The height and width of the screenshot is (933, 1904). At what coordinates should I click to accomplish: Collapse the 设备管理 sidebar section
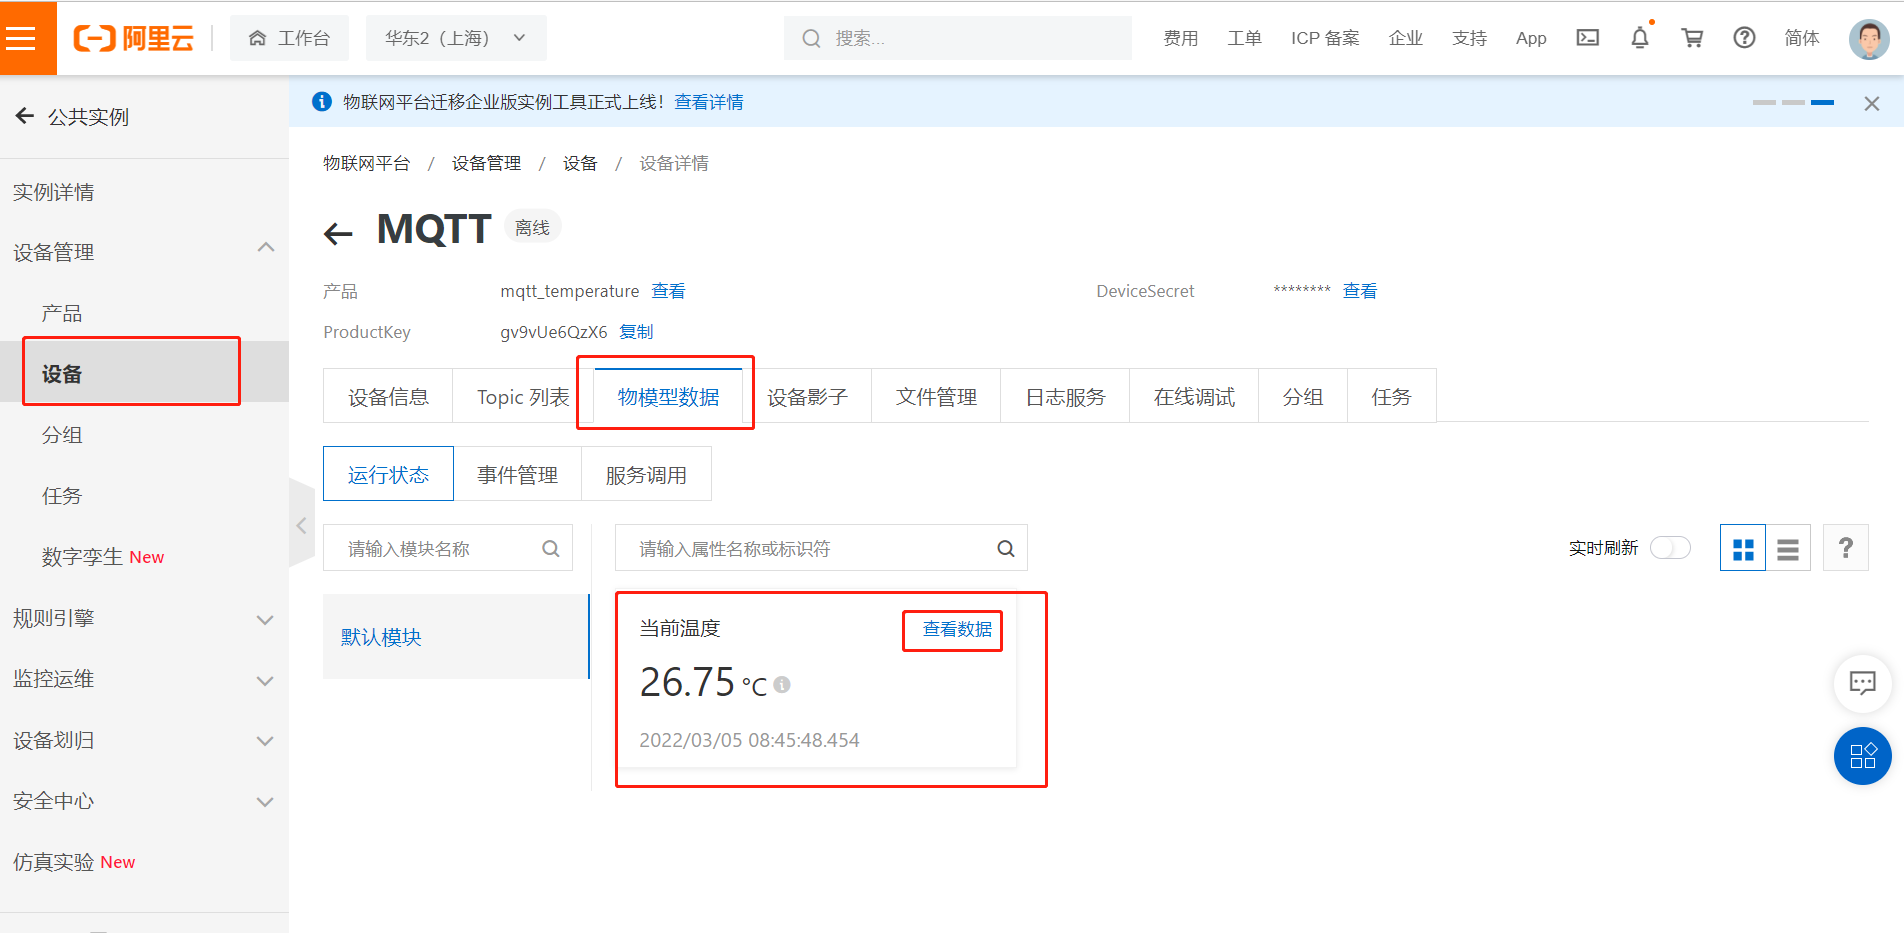pos(265,247)
